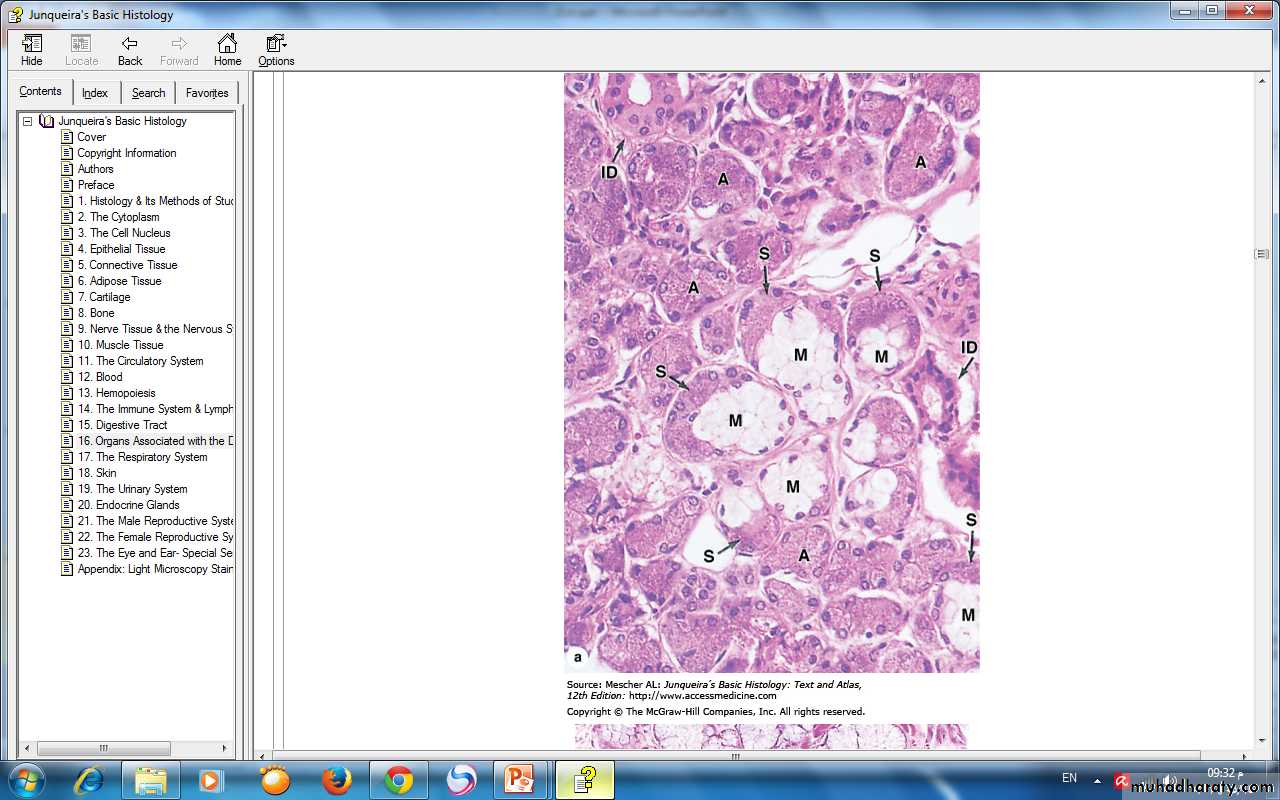Switch to the Index tab

click(95, 93)
